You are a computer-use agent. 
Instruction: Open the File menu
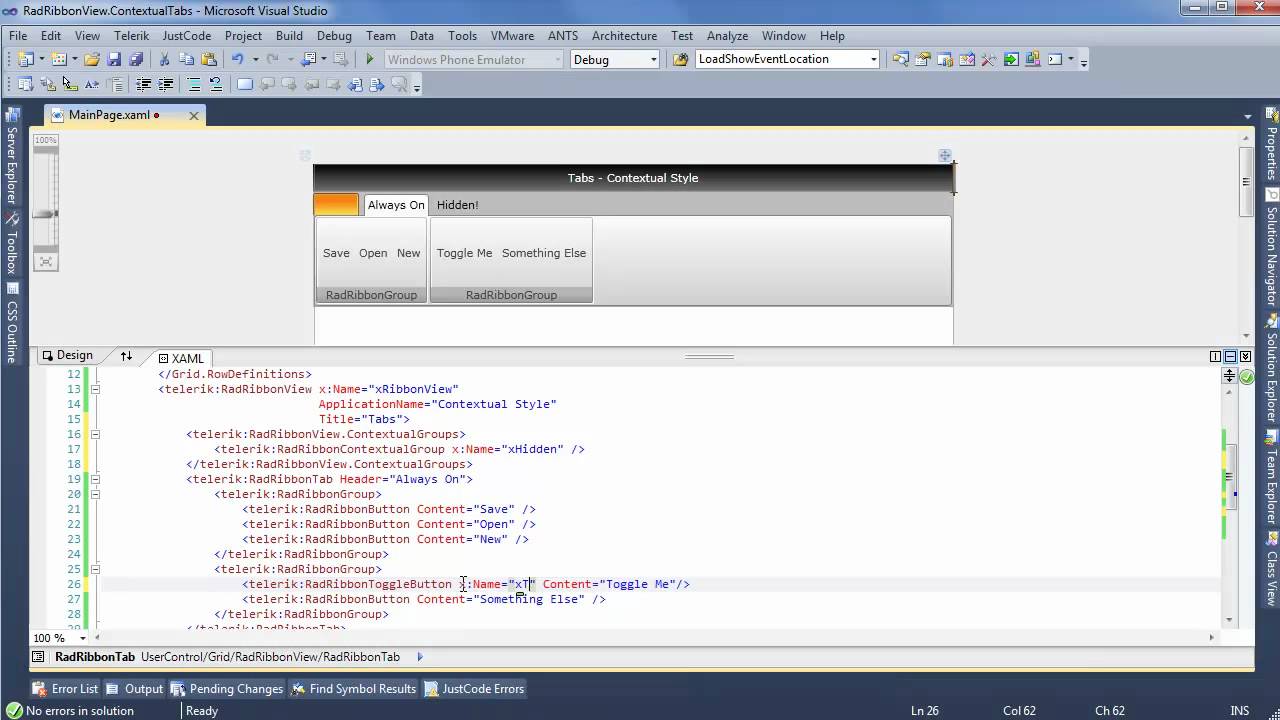[x=18, y=35]
